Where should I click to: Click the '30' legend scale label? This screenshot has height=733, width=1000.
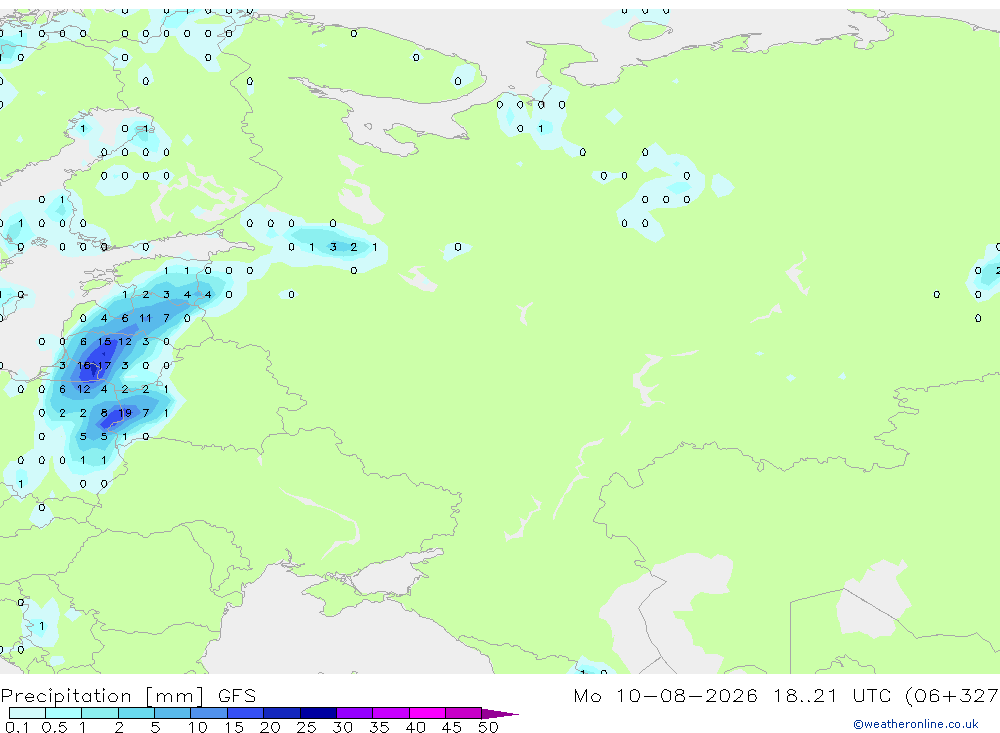pyautogui.click(x=343, y=727)
